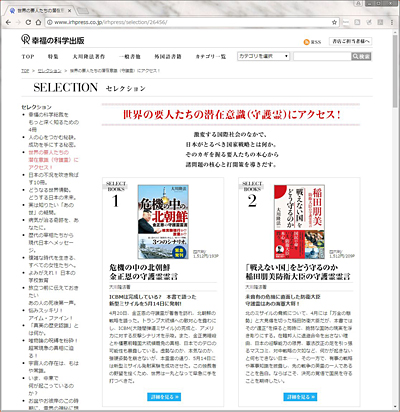
Task: Click the 幸福の科学出版 site logo
Action: coord(53,40)
